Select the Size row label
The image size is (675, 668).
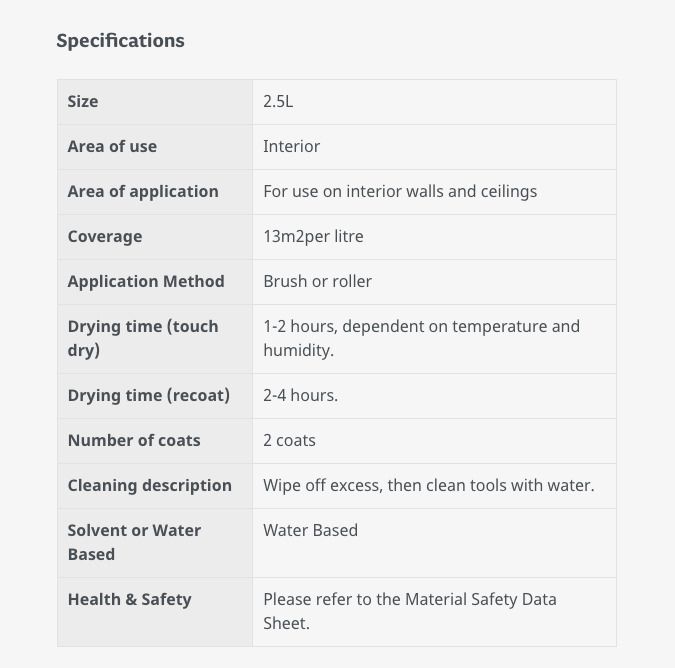coord(83,102)
